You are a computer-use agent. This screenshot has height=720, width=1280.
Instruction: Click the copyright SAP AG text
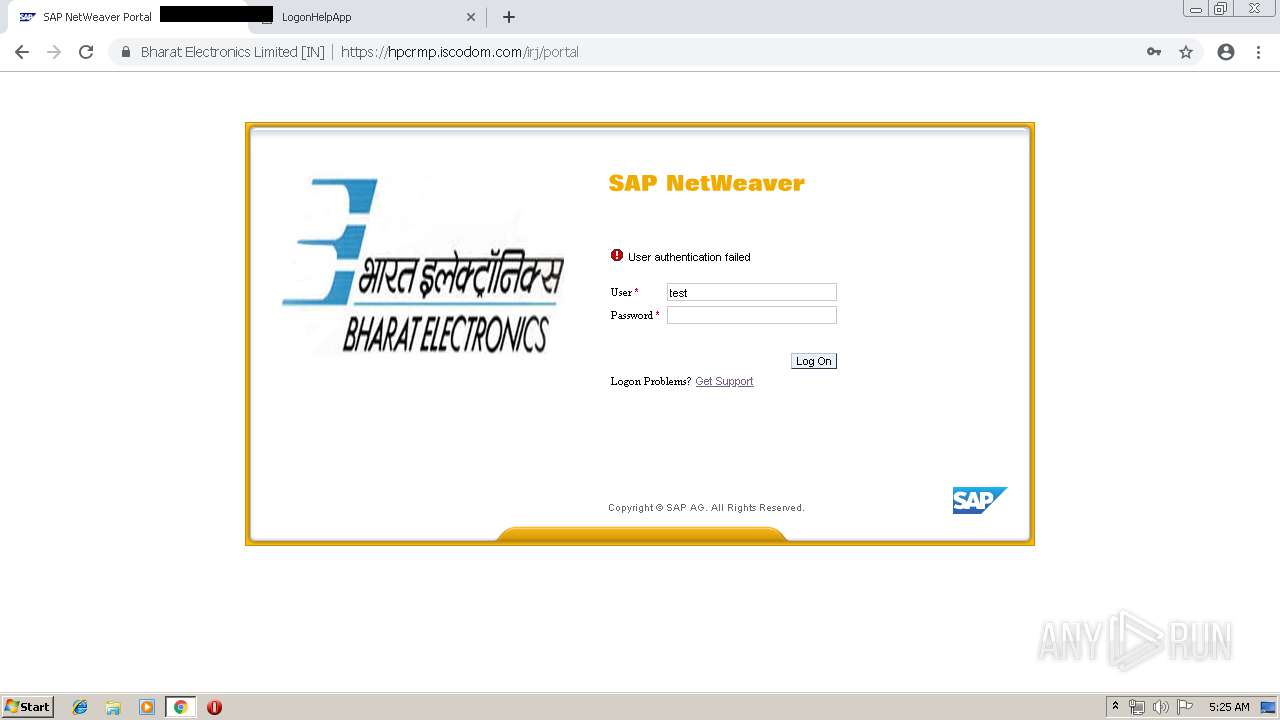click(x=706, y=508)
